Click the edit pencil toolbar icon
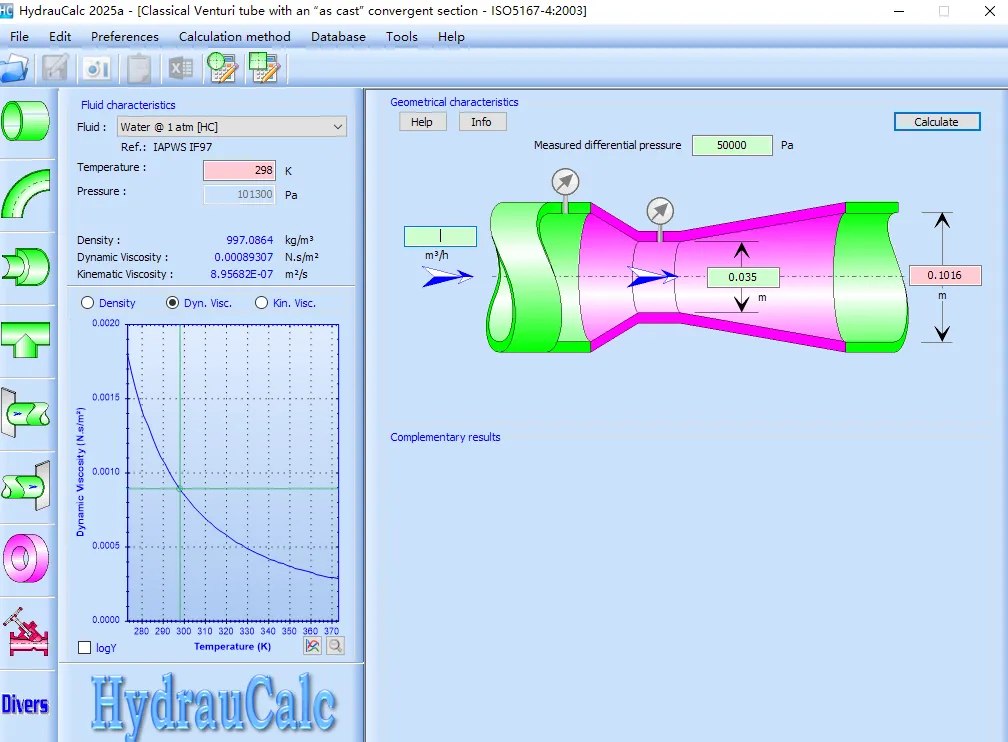 [55, 68]
